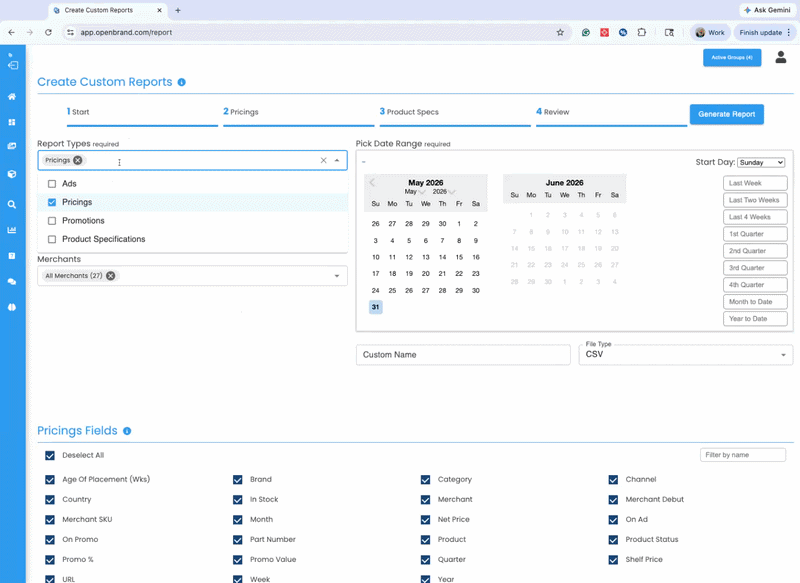Select May 15 in the calendar

click(x=459, y=257)
